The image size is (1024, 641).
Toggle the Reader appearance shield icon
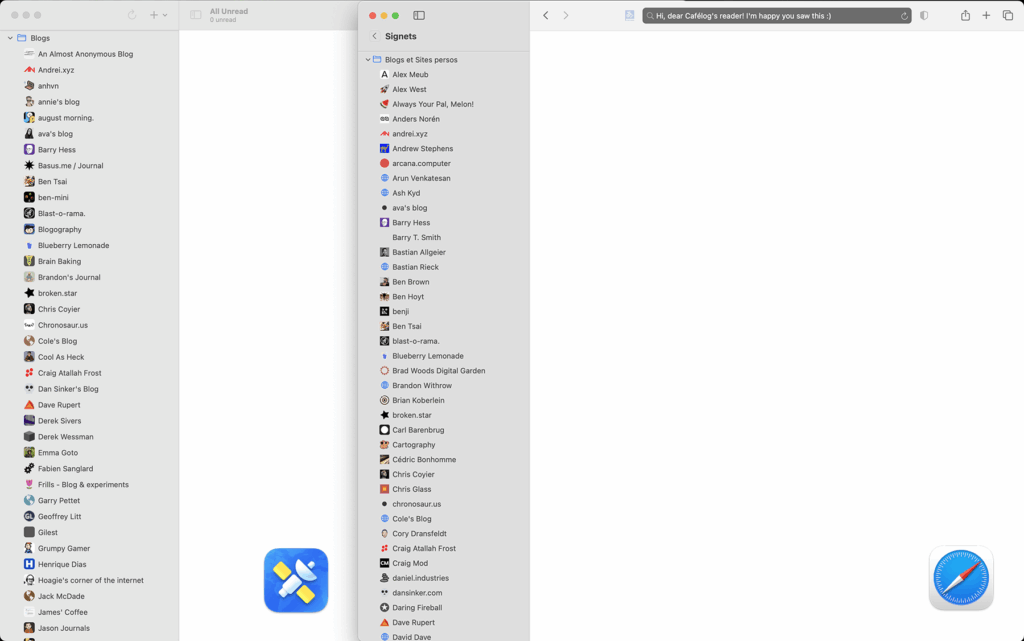point(924,16)
